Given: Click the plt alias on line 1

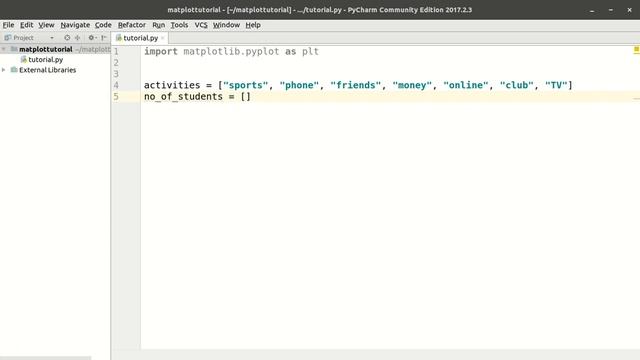Looking at the screenshot, I should pyautogui.click(x=310, y=51).
